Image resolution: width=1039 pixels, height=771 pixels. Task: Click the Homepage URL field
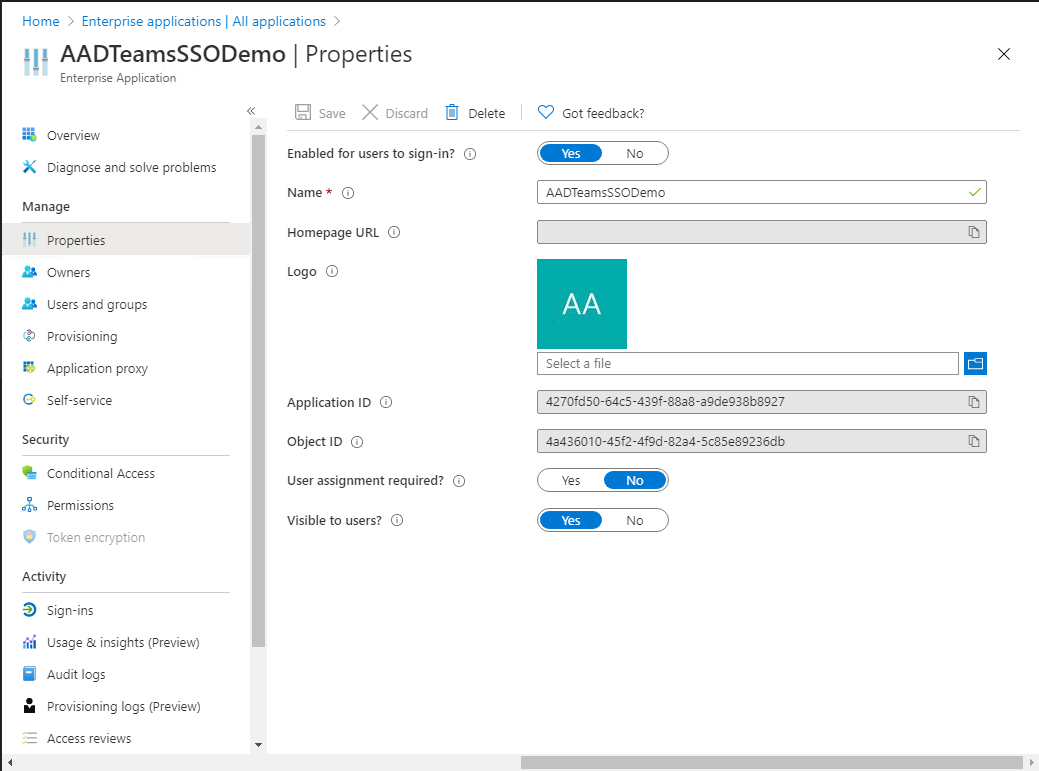[761, 232]
